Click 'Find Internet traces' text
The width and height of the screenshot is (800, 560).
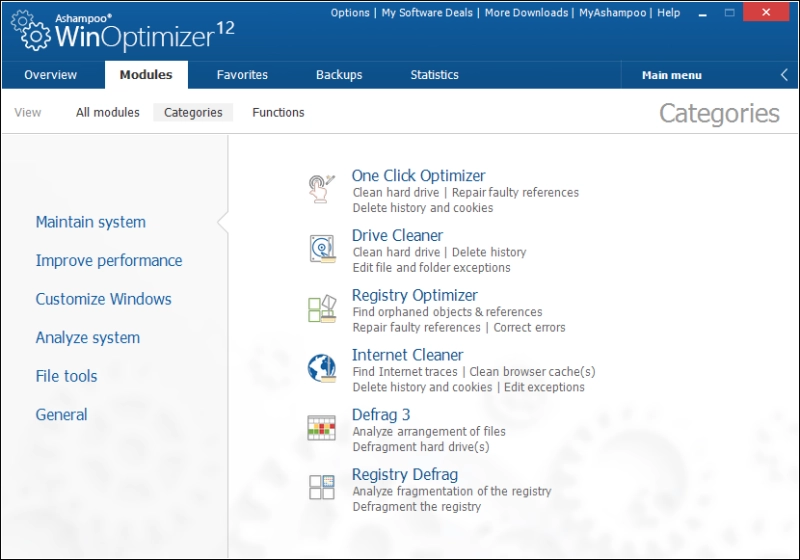tap(405, 371)
